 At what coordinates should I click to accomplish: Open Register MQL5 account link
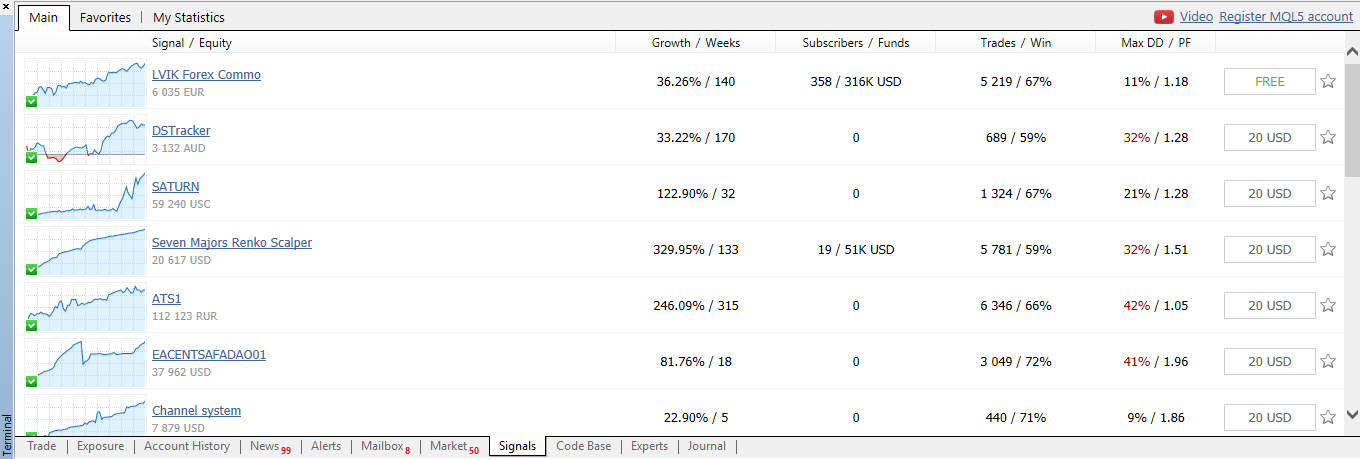pos(1286,17)
